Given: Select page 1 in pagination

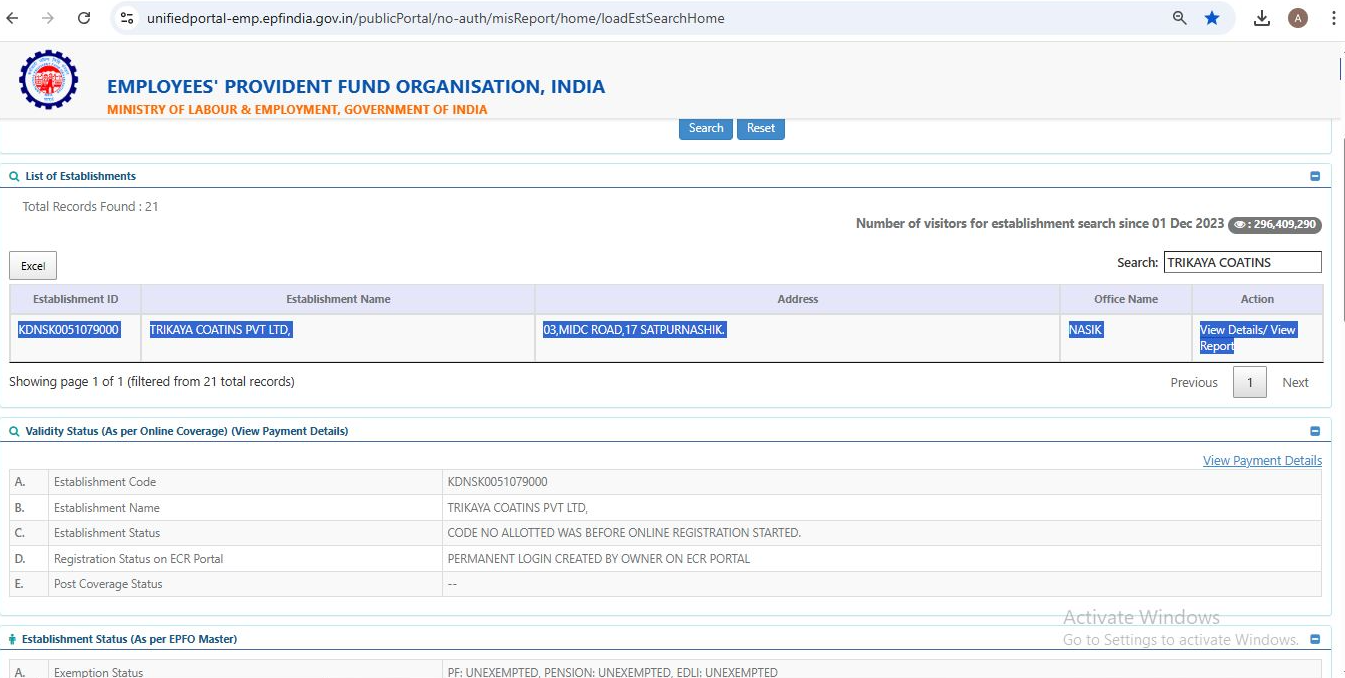Looking at the screenshot, I should 1250,382.
